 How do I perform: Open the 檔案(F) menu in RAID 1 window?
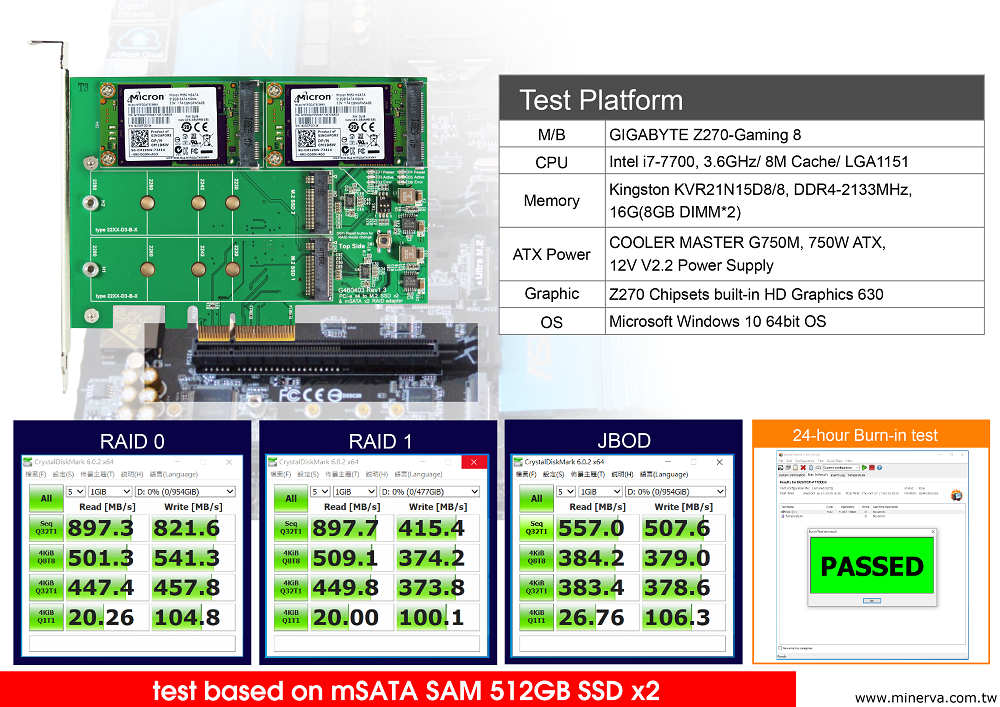click(280, 474)
